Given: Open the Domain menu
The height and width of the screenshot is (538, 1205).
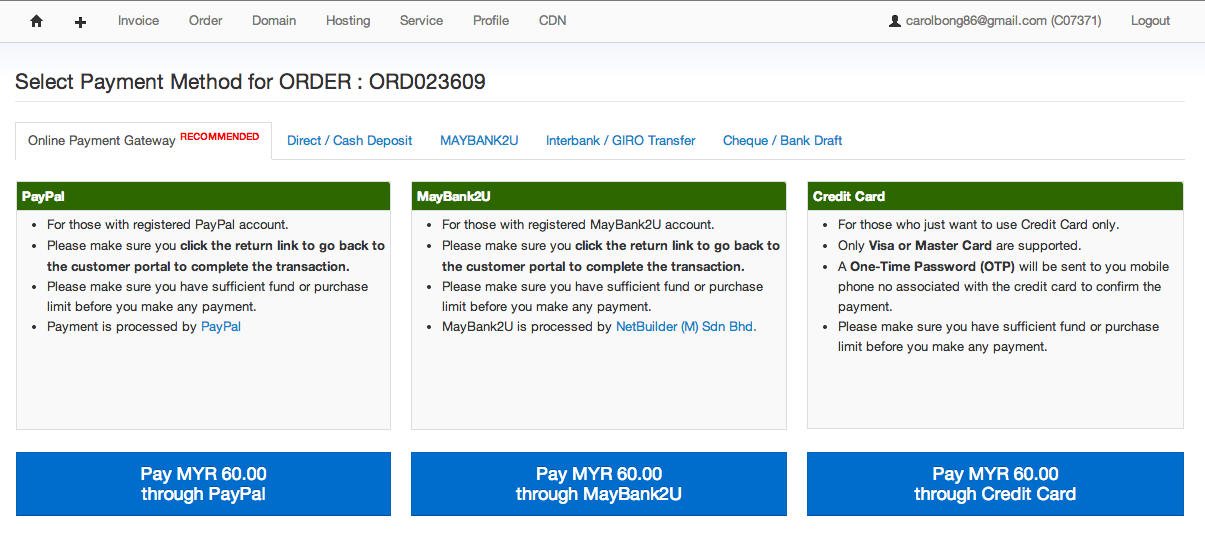Looking at the screenshot, I should 274,21.
